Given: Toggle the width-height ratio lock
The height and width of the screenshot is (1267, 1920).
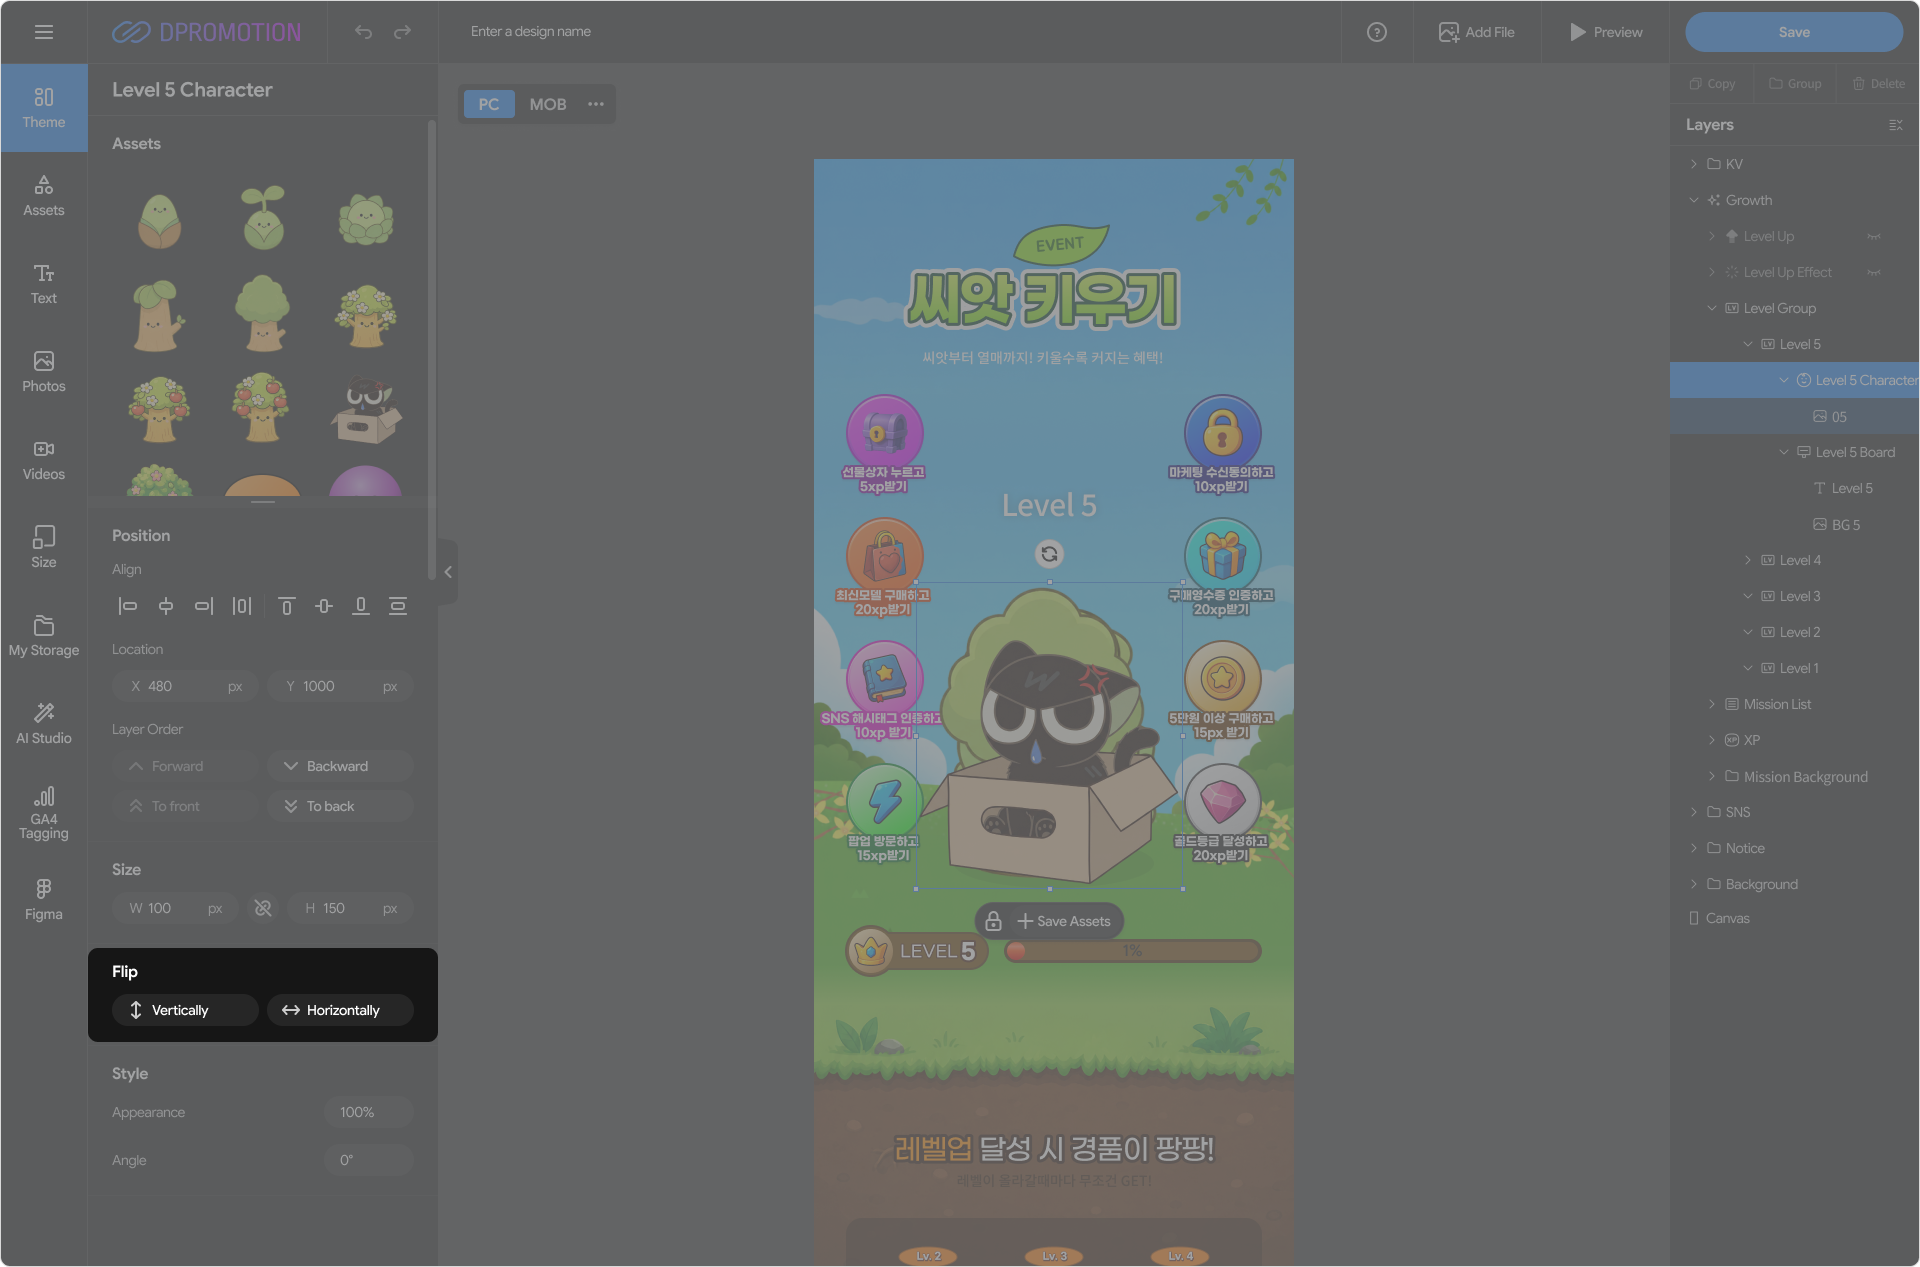Looking at the screenshot, I should pos(263,908).
